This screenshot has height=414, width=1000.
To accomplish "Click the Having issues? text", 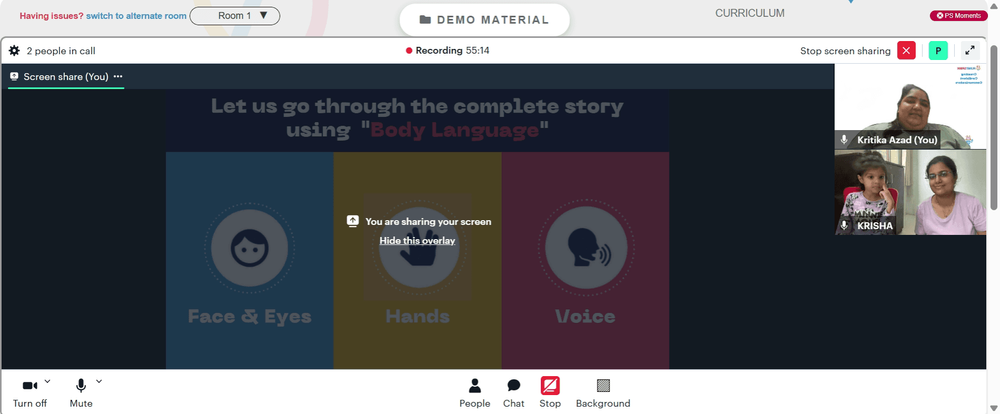I will [51, 16].
